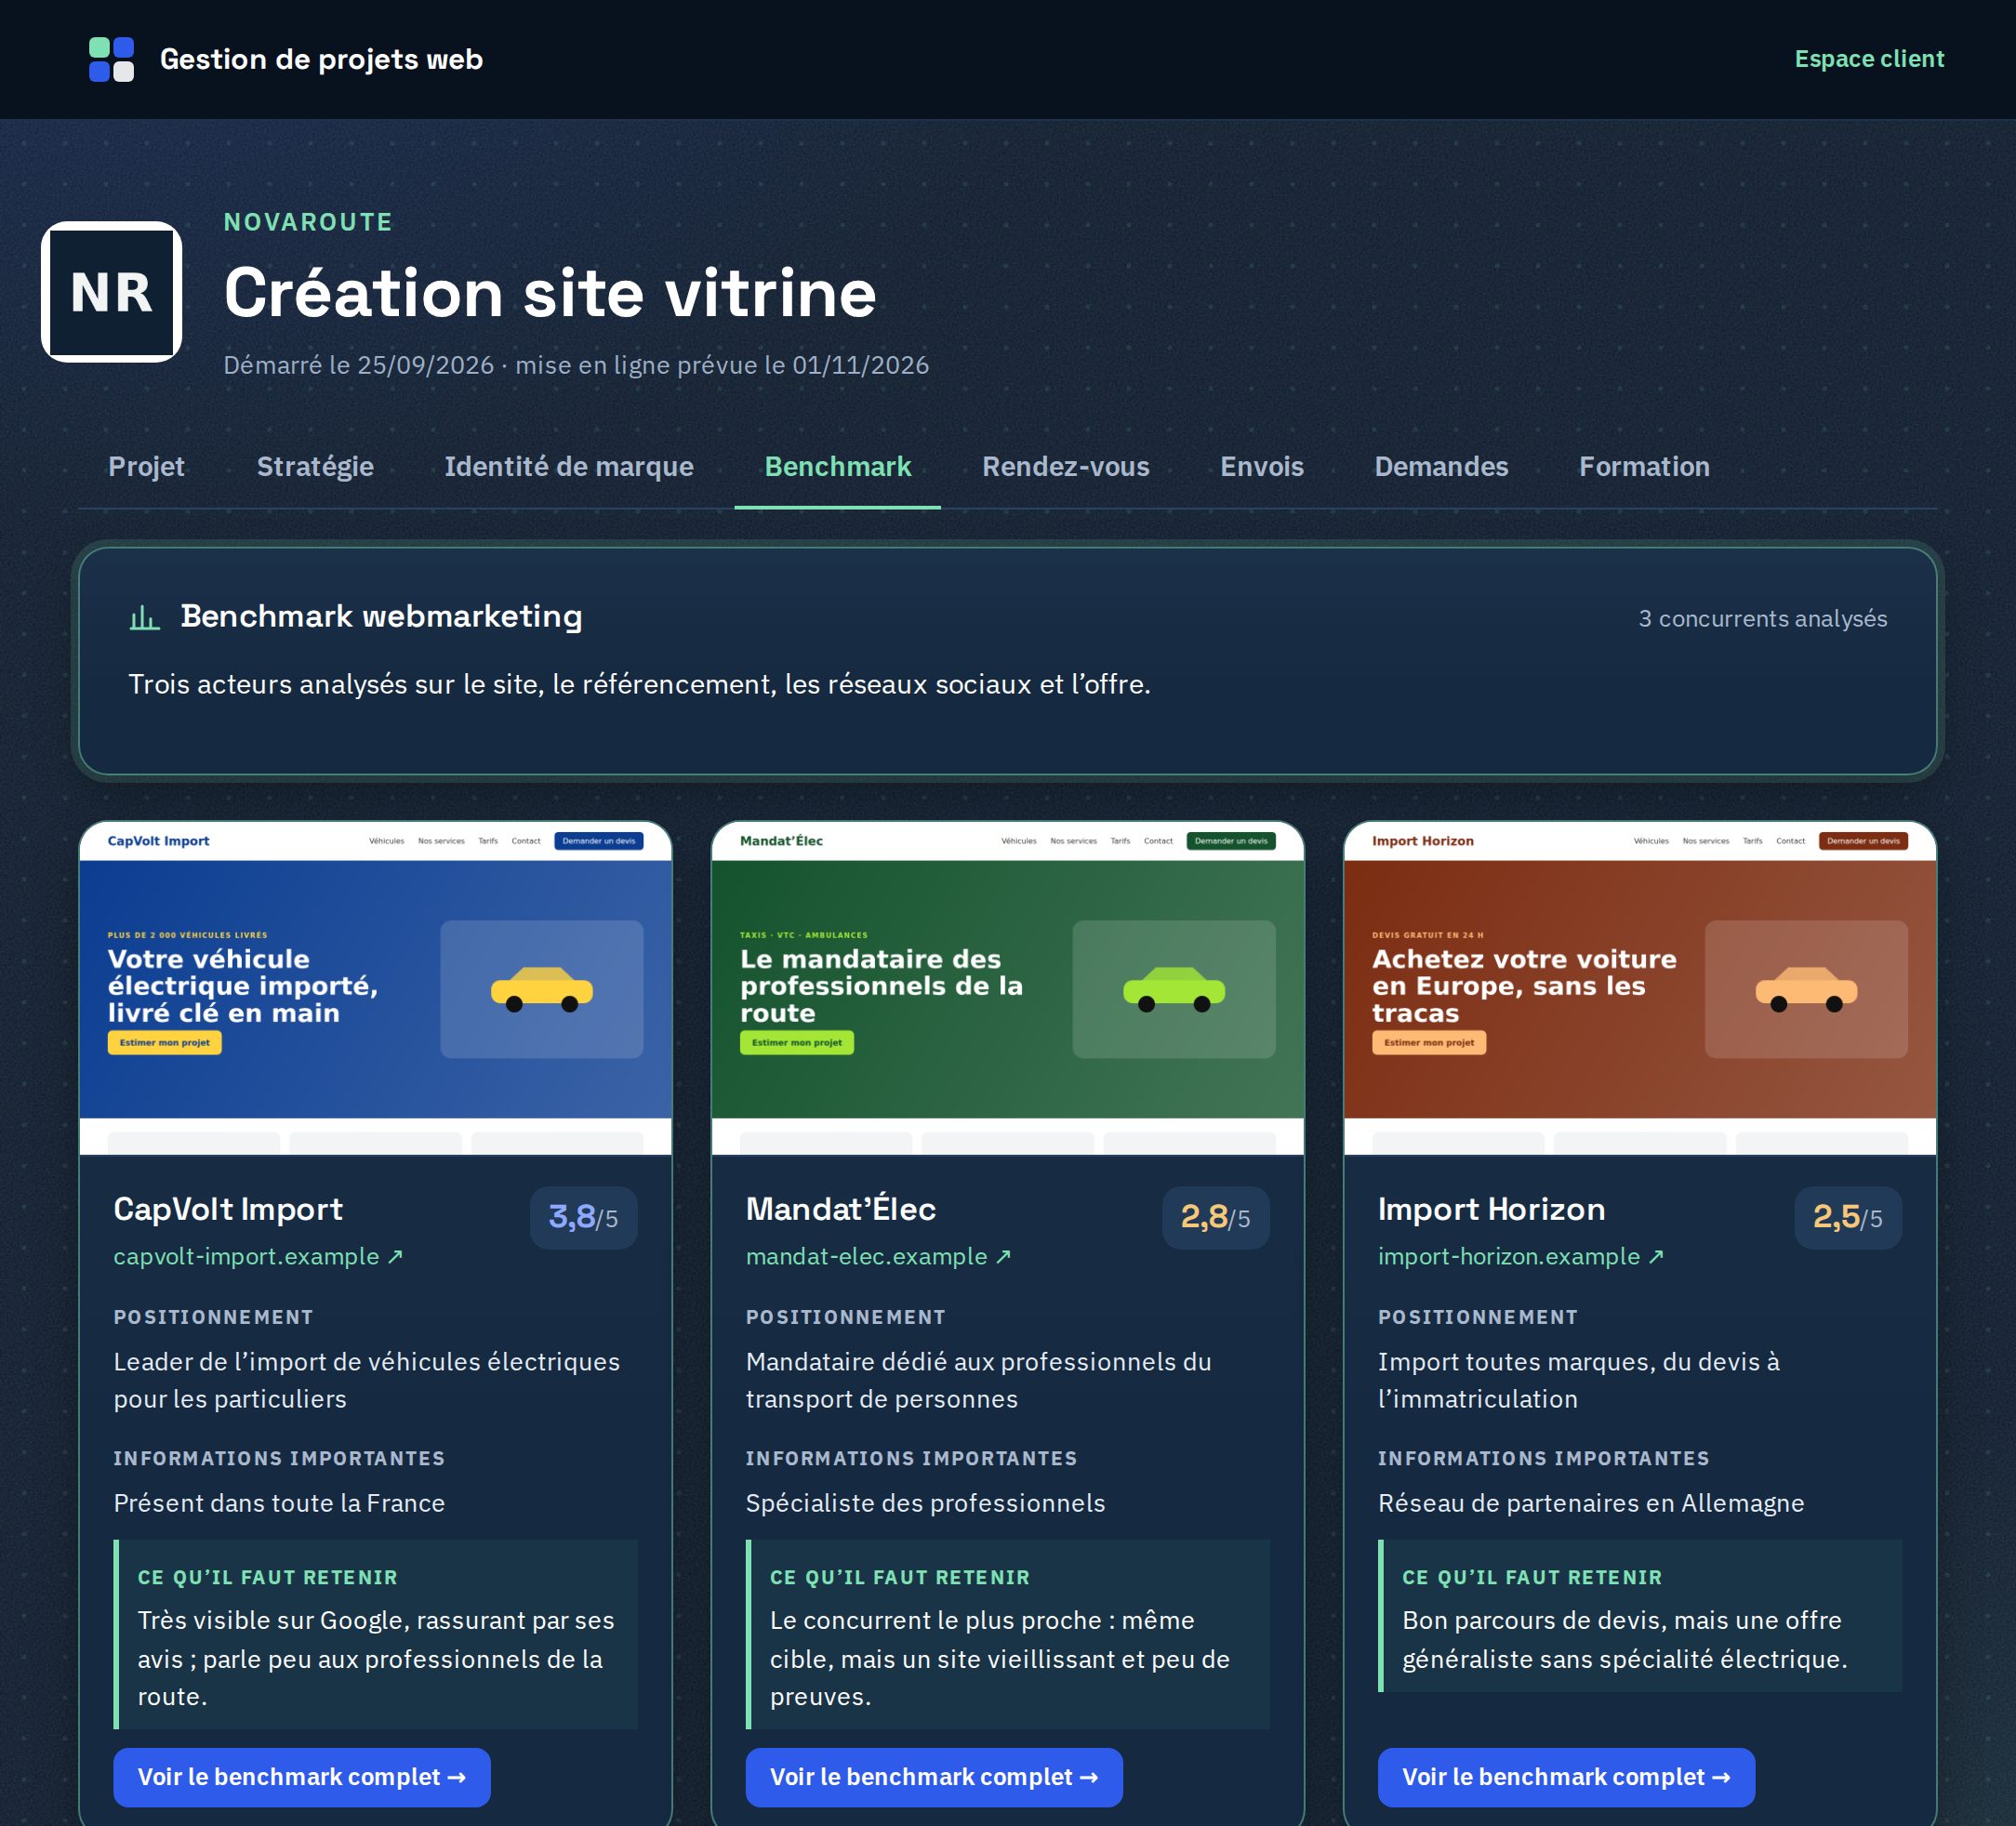
Task: View full benchmark for Import Horizon
Action: (x=1566, y=1777)
